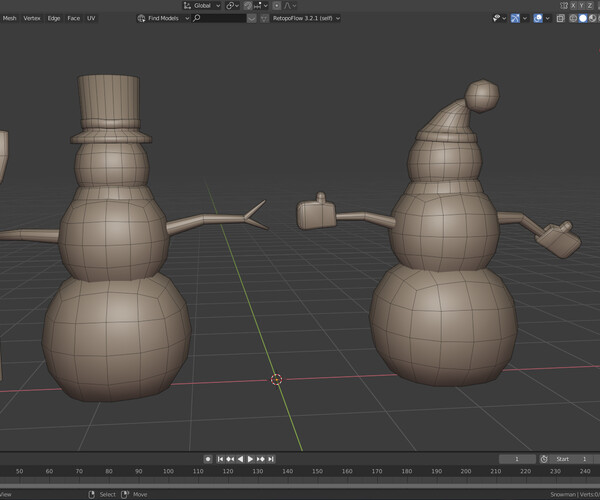Viewport: 600px width, 500px height.
Task: Open the Mesh menu
Action: [x=10, y=18]
